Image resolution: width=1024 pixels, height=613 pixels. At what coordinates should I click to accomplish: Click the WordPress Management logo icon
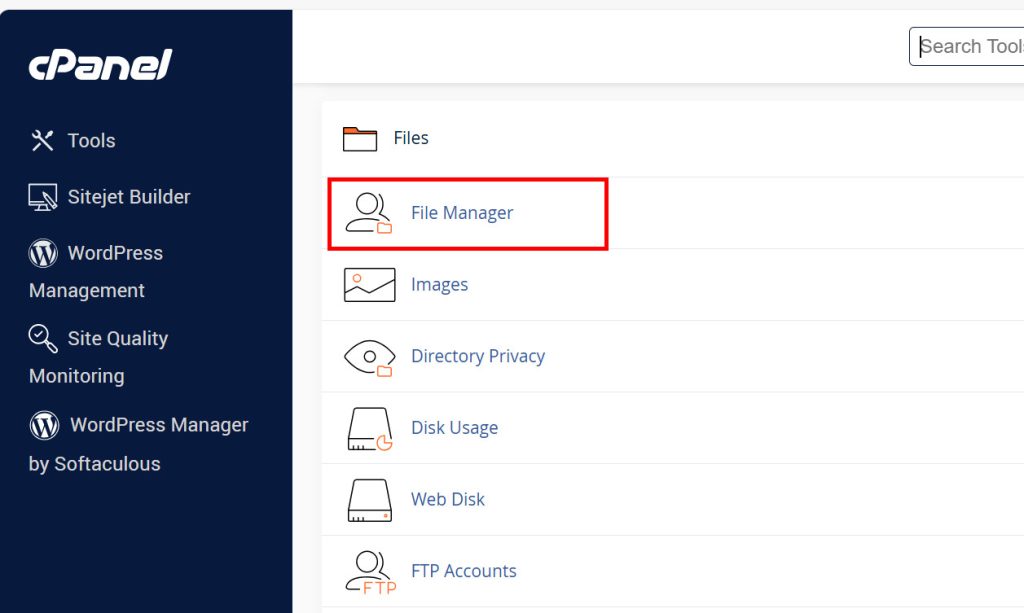(43, 253)
